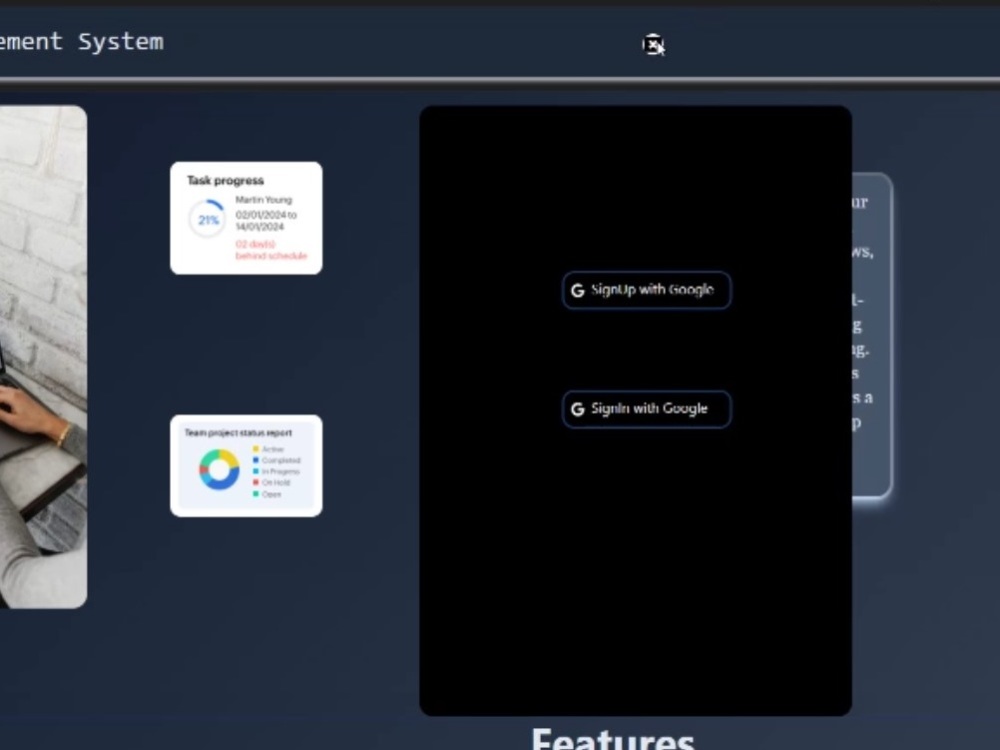Click the Google logo in SignIn button
This screenshot has width=1000, height=750.
(578, 409)
